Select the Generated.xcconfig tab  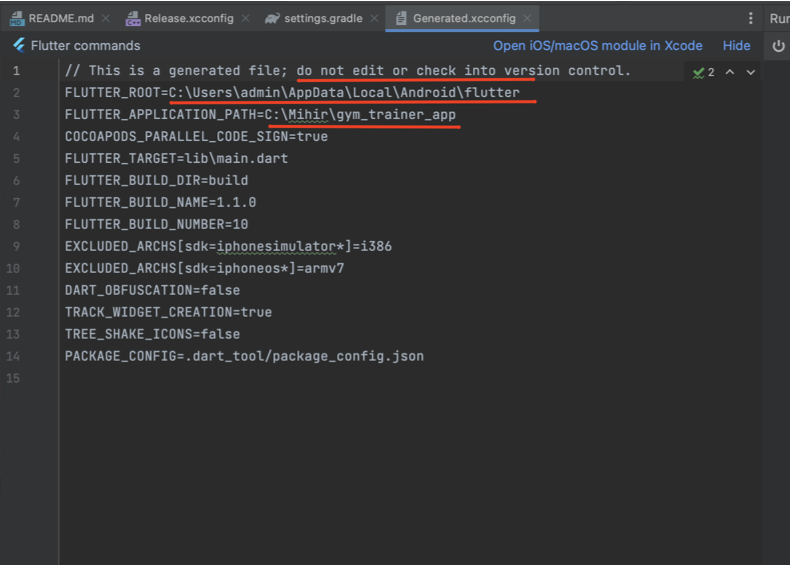coord(463,18)
